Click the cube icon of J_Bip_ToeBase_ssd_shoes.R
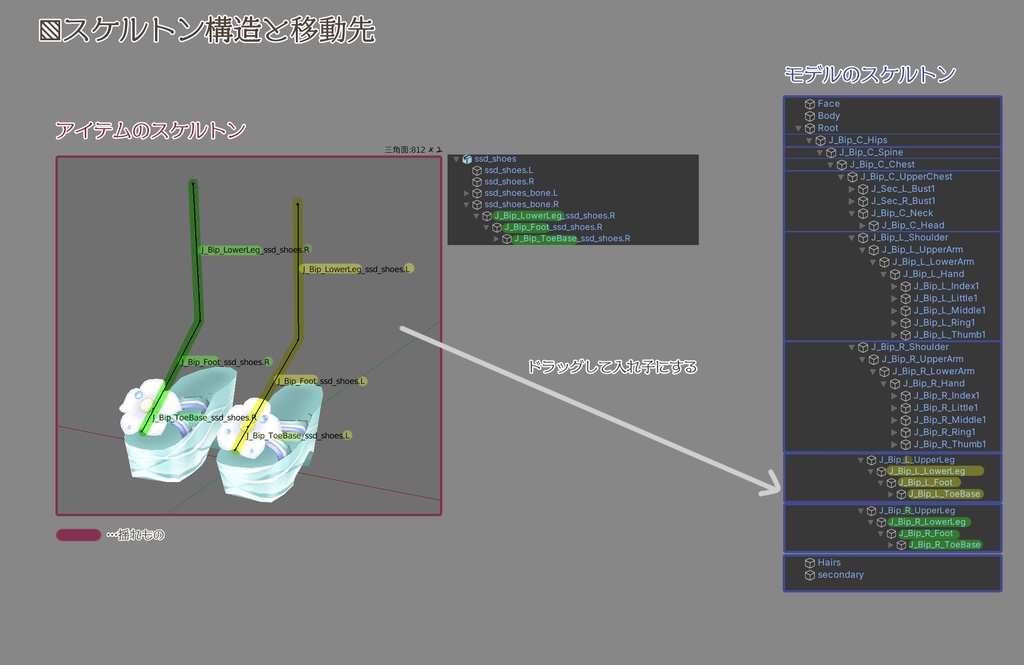 click(x=506, y=239)
